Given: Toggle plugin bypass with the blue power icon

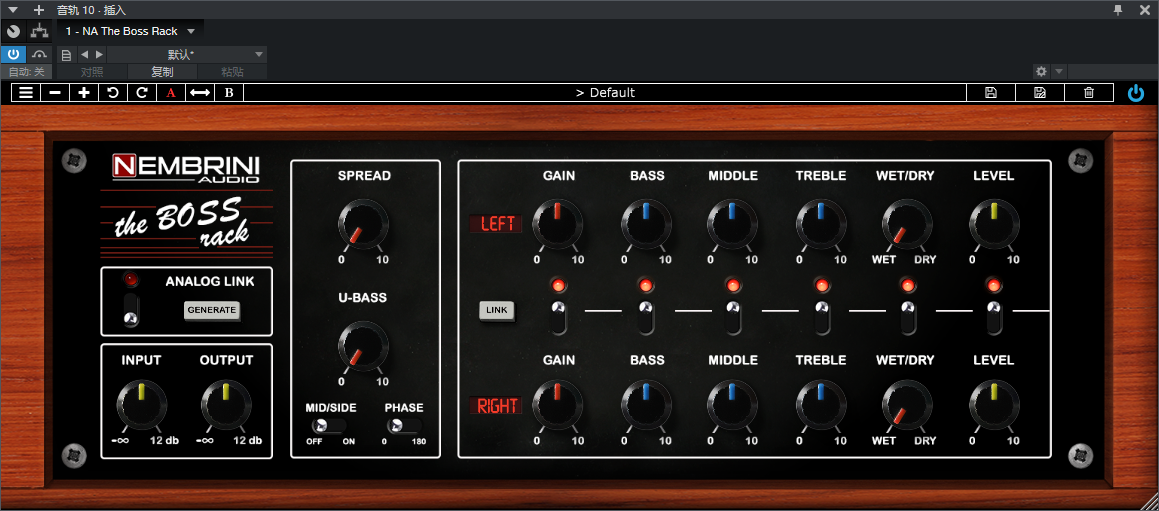Looking at the screenshot, I should click(x=1135, y=92).
